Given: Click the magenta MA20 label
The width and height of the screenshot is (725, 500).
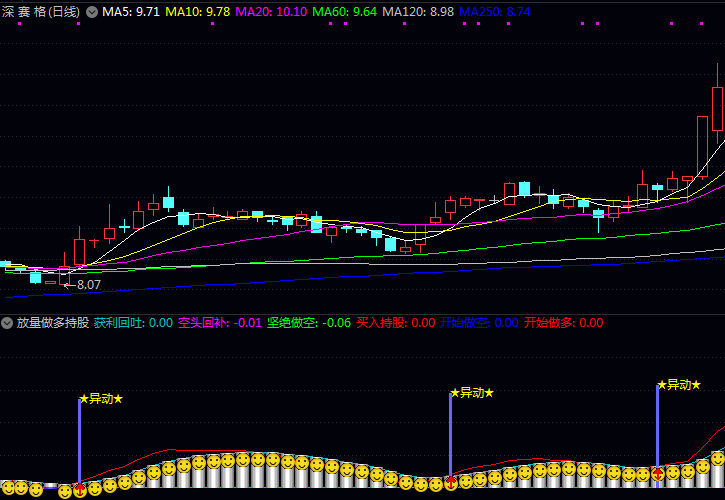Looking at the screenshot, I should (270, 12).
